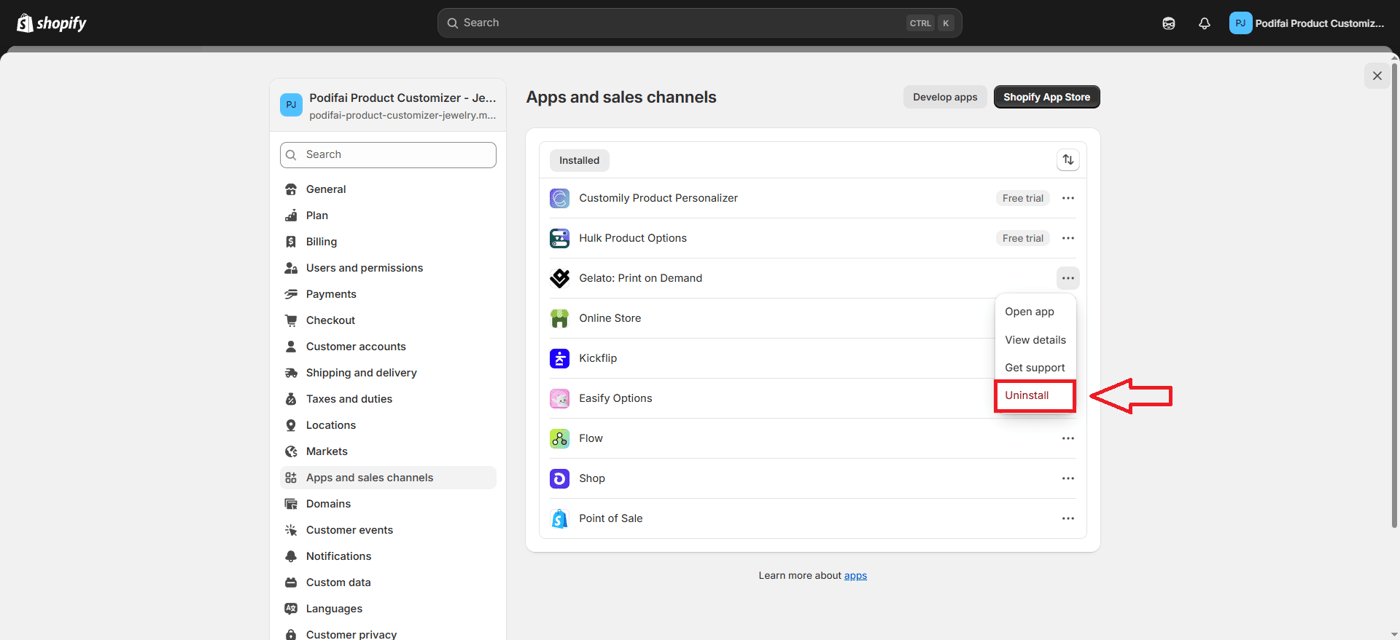Open Customily more actions menu
Image resolution: width=1400 pixels, height=640 pixels.
tap(1068, 198)
